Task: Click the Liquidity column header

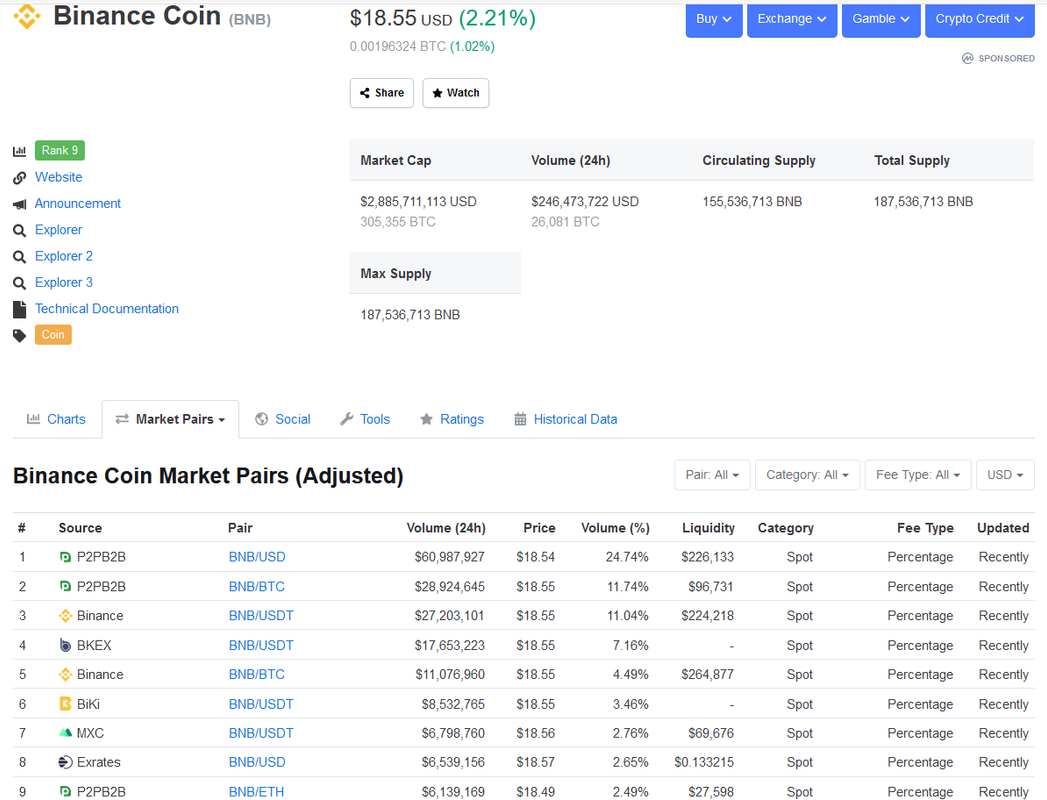Action: tap(708, 528)
